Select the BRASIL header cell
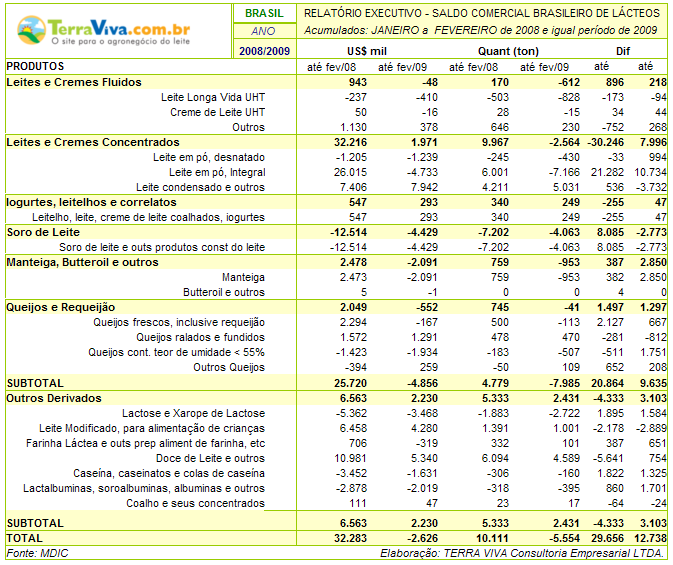Image resolution: width=673 pixels, height=565 pixels. click(264, 13)
